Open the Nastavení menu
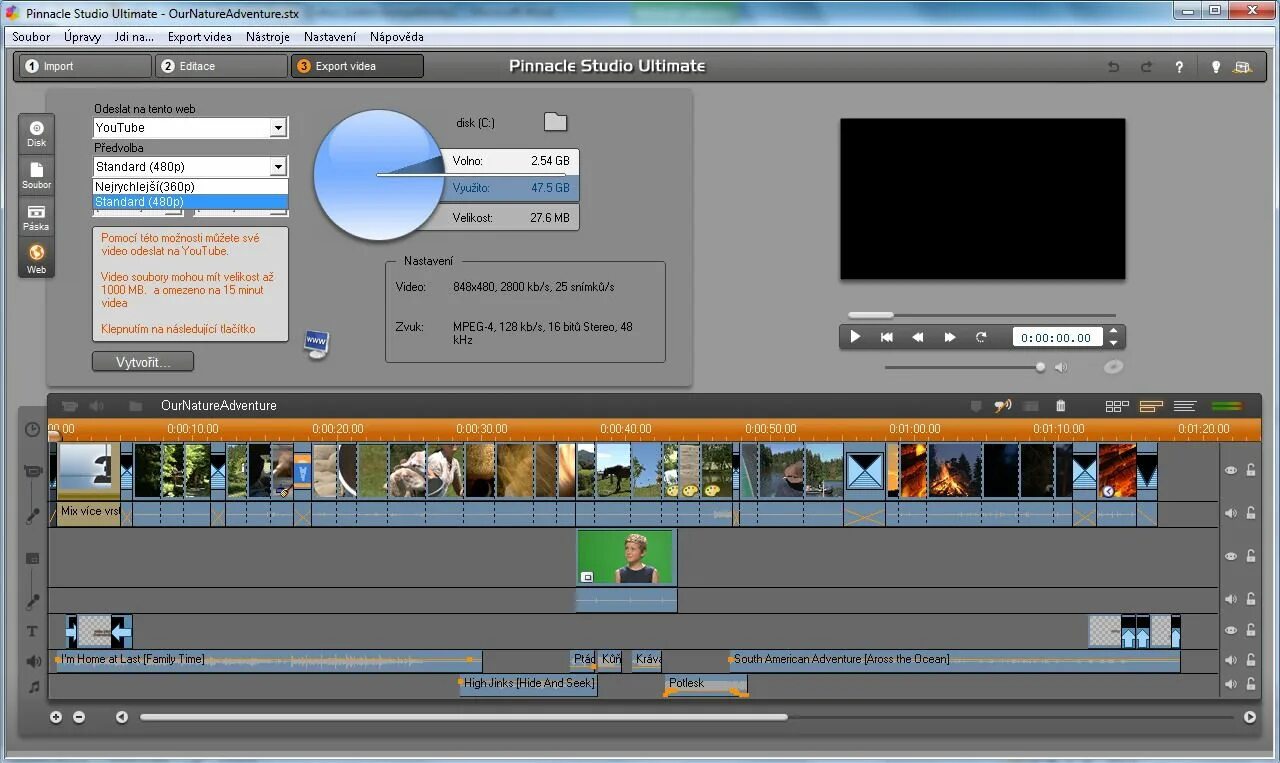The width and height of the screenshot is (1280, 763). (x=330, y=37)
